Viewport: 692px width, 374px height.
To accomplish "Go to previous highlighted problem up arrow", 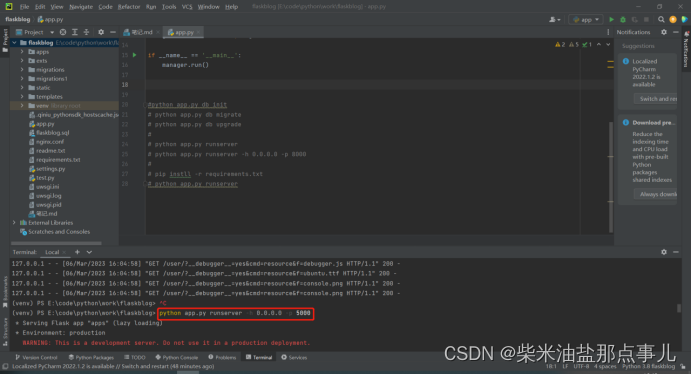I will click(599, 45).
